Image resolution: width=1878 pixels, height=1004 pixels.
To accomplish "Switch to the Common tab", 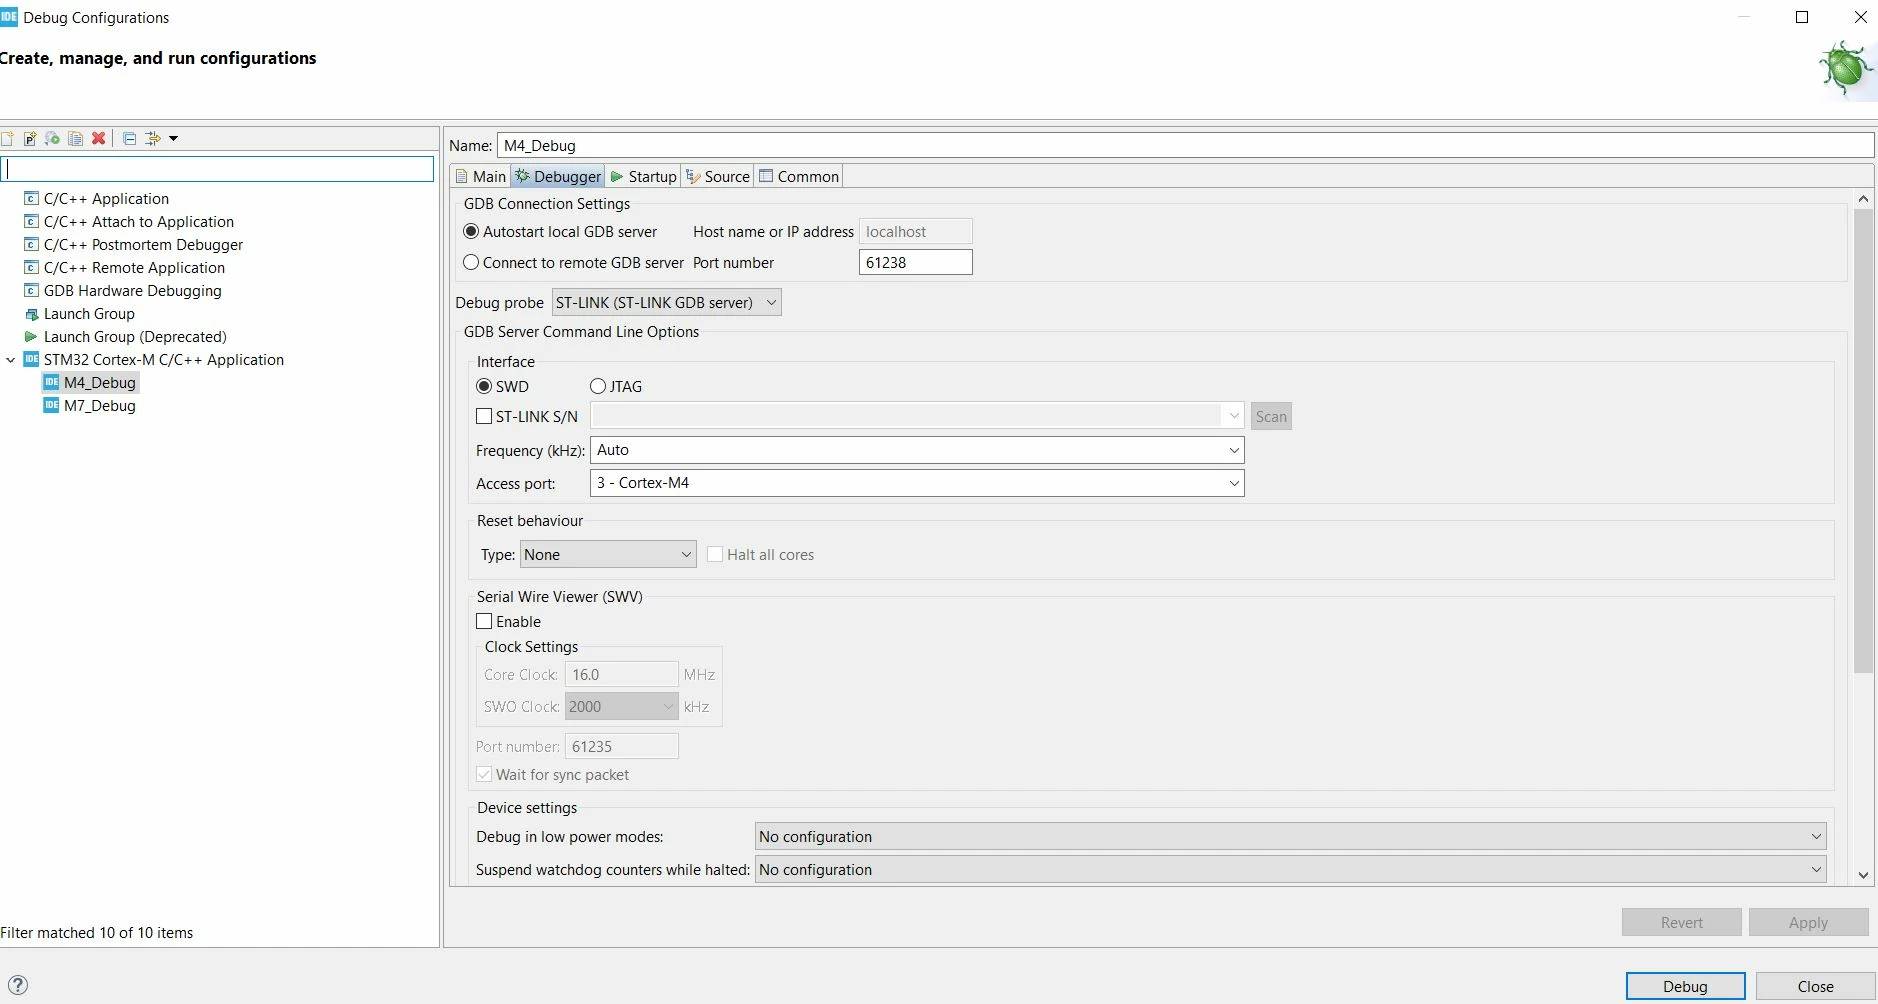I will 799,176.
